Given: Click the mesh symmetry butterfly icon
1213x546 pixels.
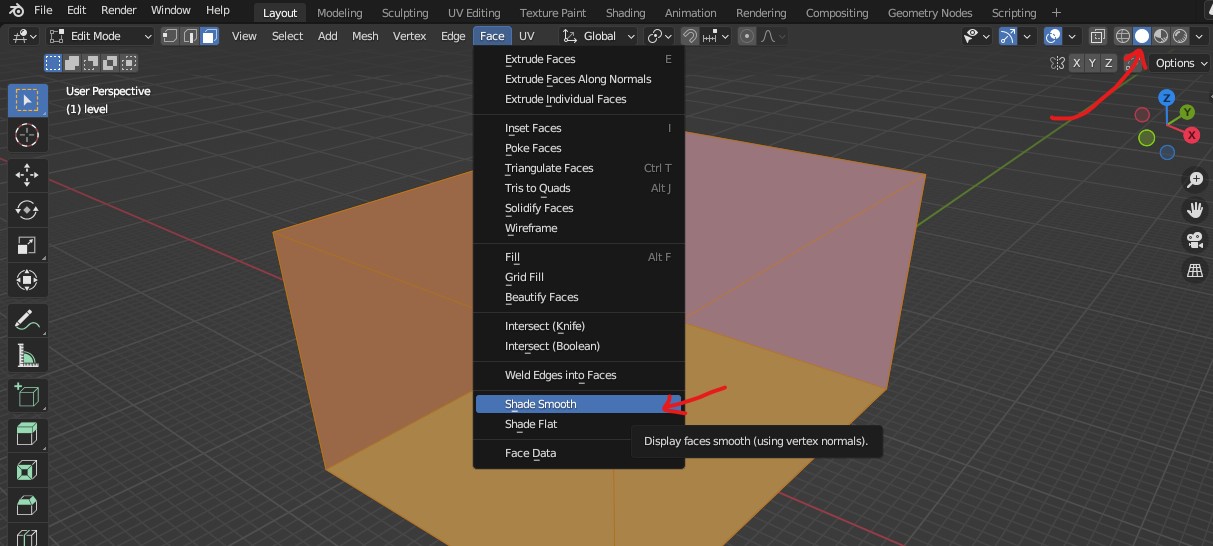Looking at the screenshot, I should point(1057,63).
